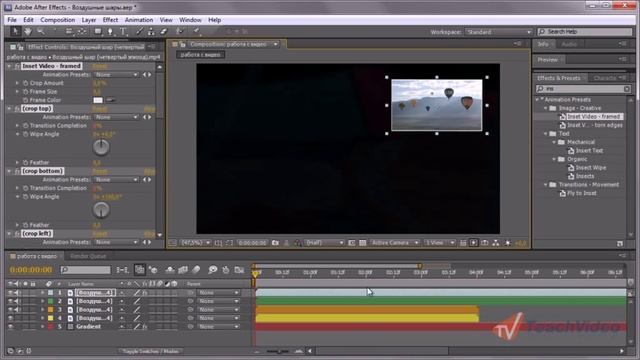Open the Workspace Standard dropdown
This screenshot has width=640, height=360.
pos(498,32)
